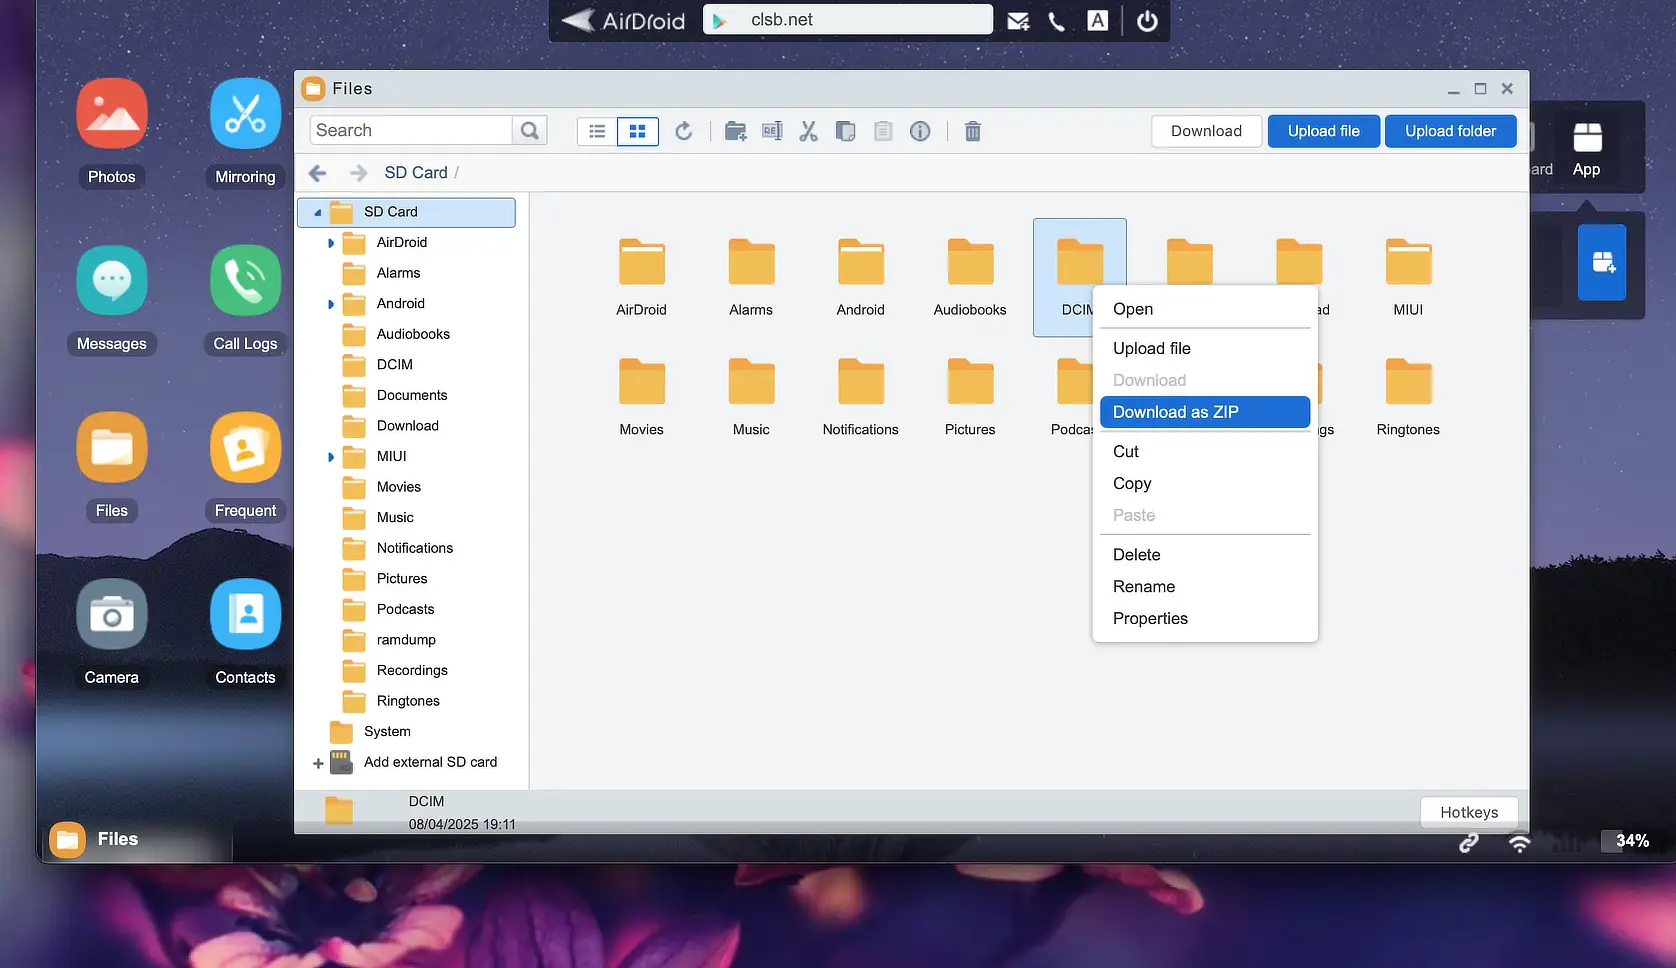The width and height of the screenshot is (1676, 968).
Task: Launch the Mirroring app icon
Action: (245, 114)
